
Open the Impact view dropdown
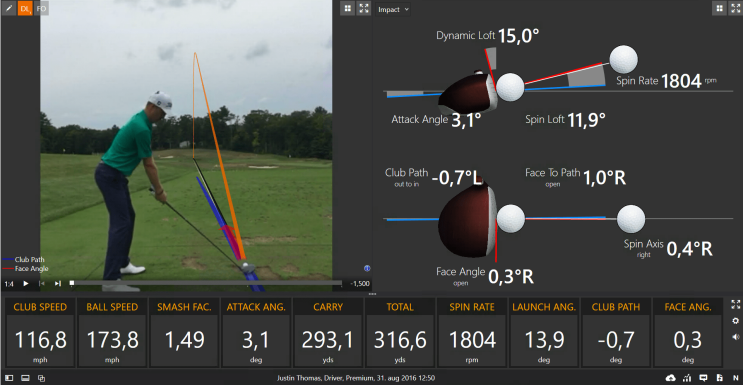(393, 9)
